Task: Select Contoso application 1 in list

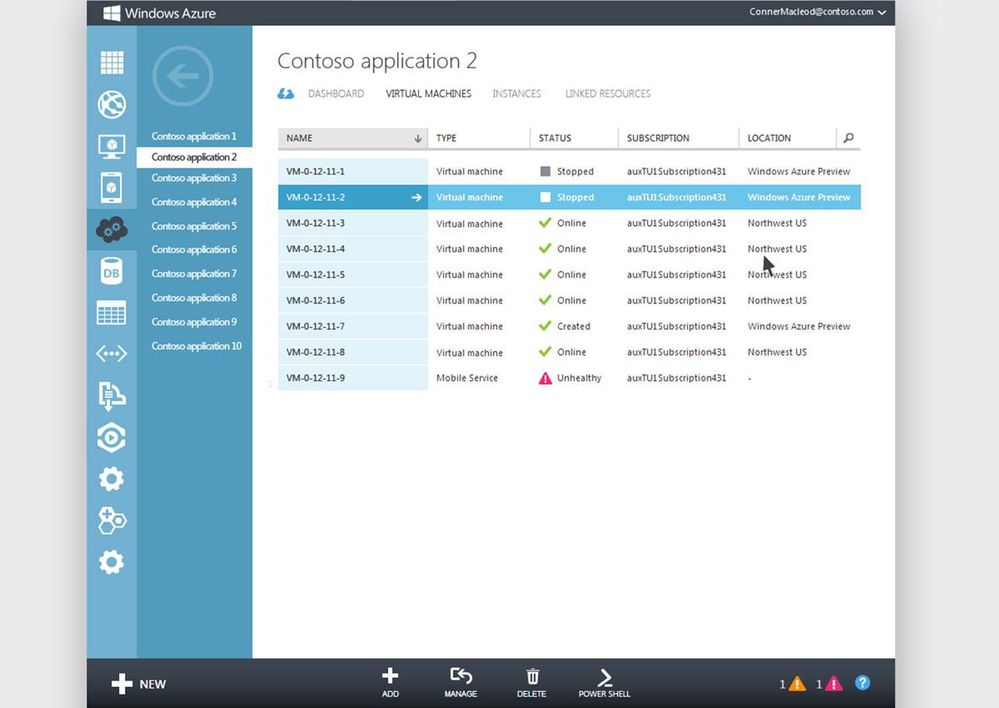Action: tap(194, 136)
